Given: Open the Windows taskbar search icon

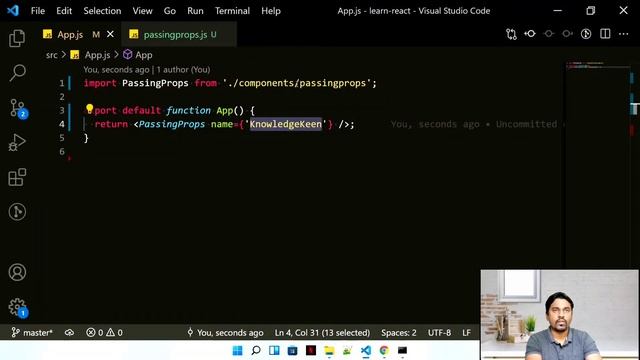Looking at the screenshot, I should [x=256, y=351].
